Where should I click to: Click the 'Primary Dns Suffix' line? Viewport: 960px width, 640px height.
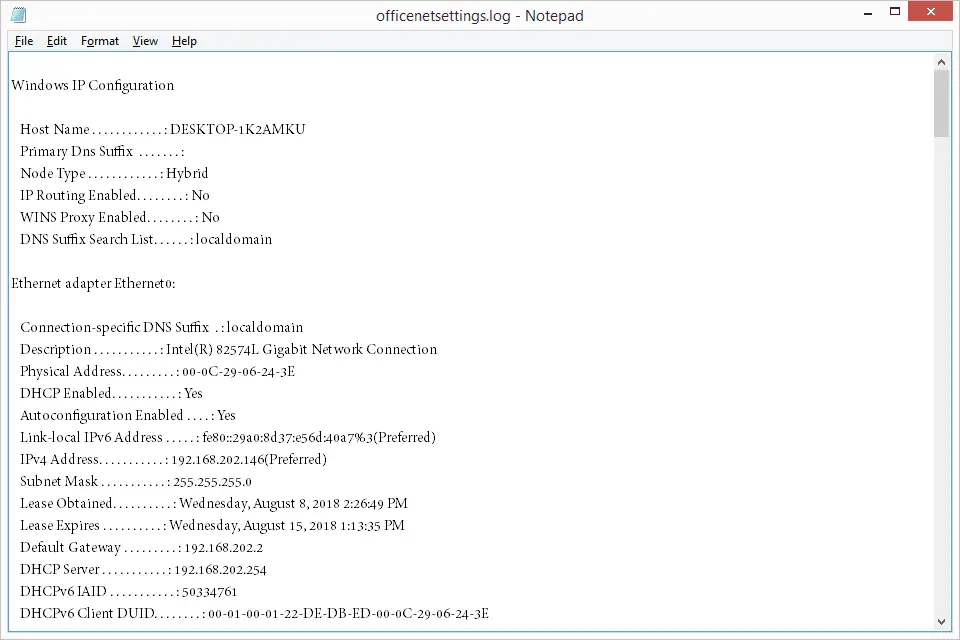click(102, 151)
